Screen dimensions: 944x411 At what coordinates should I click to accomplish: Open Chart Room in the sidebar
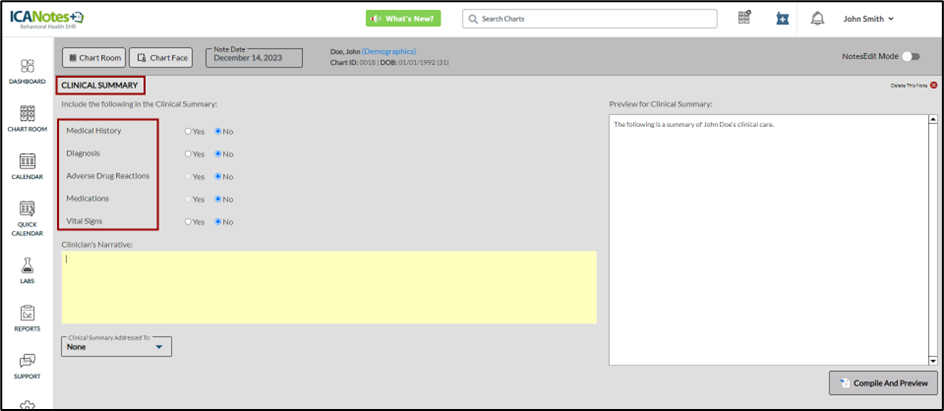click(28, 119)
